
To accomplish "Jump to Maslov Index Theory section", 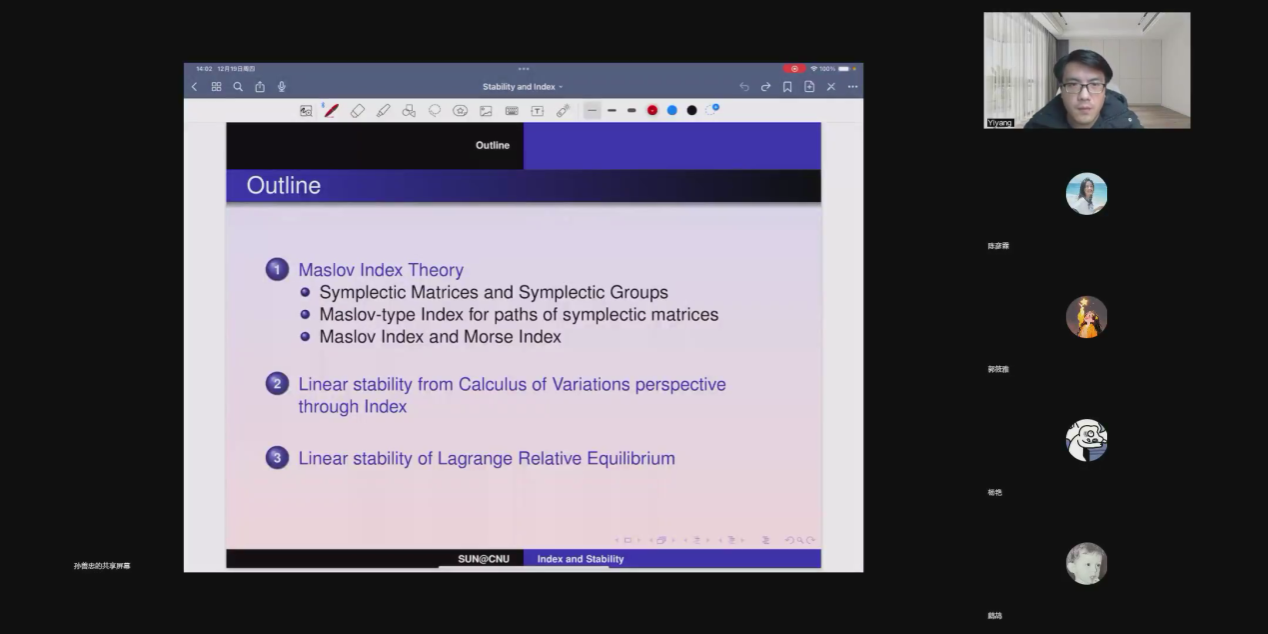I will pos(380,270).
